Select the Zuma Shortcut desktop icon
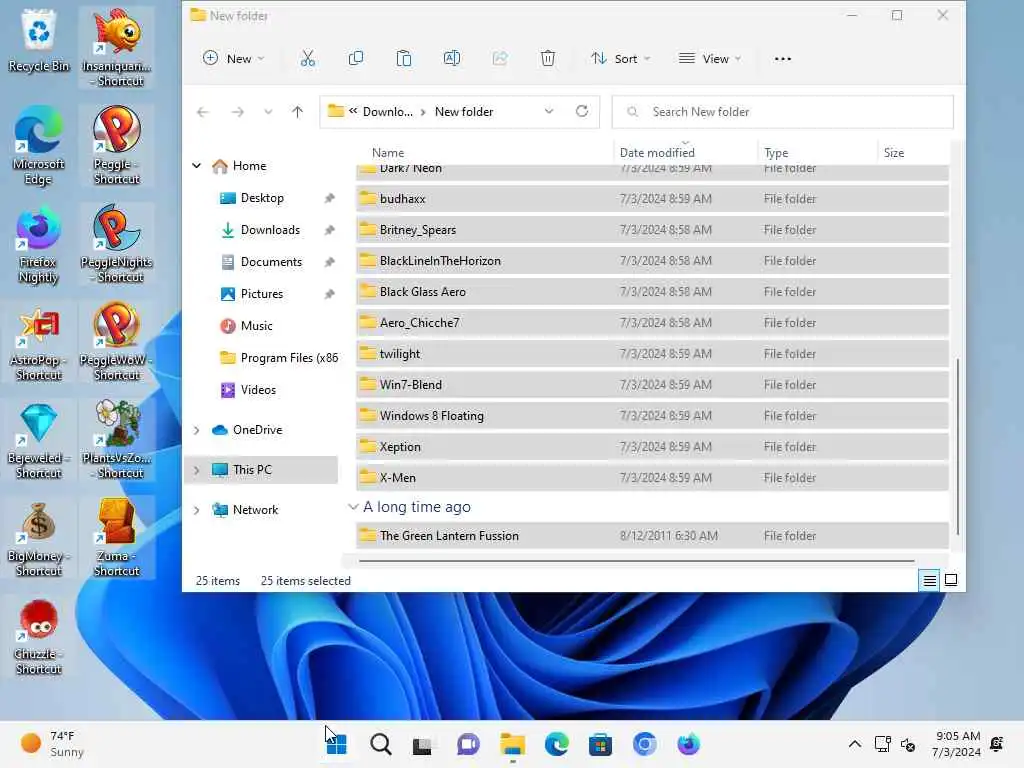 click(117, 537)
